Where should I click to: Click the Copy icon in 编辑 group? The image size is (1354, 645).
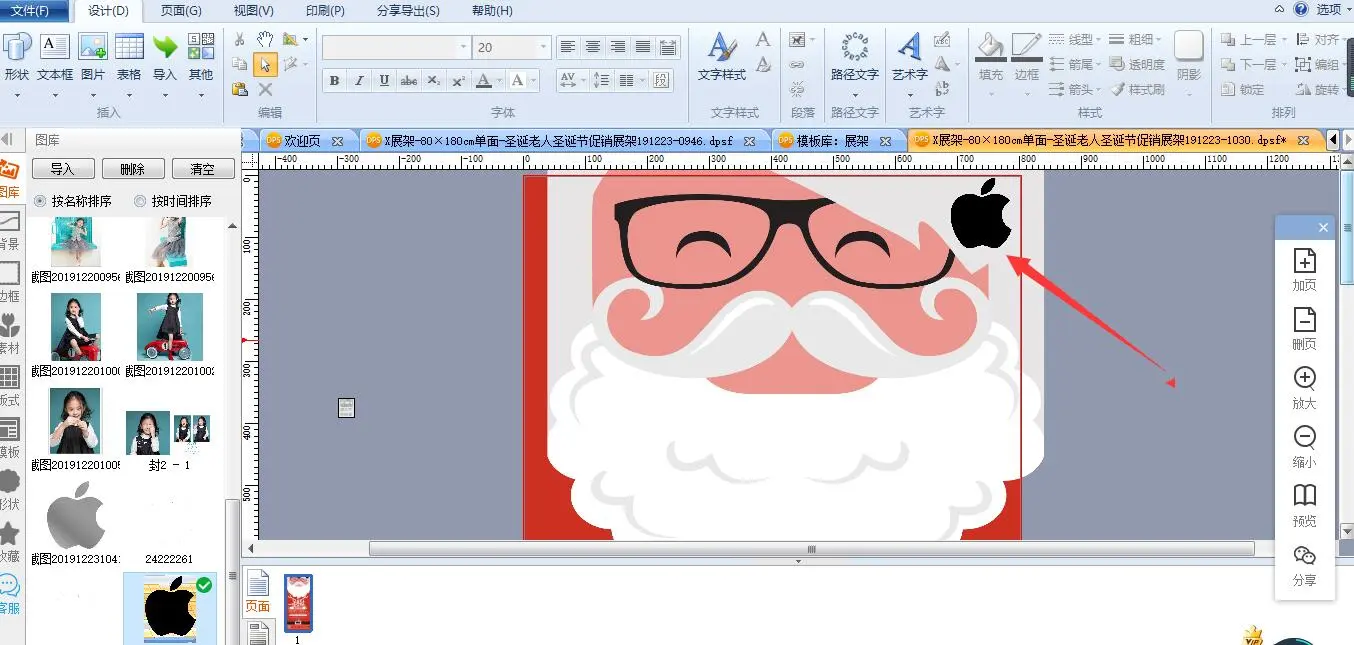[x=240, y=64]
